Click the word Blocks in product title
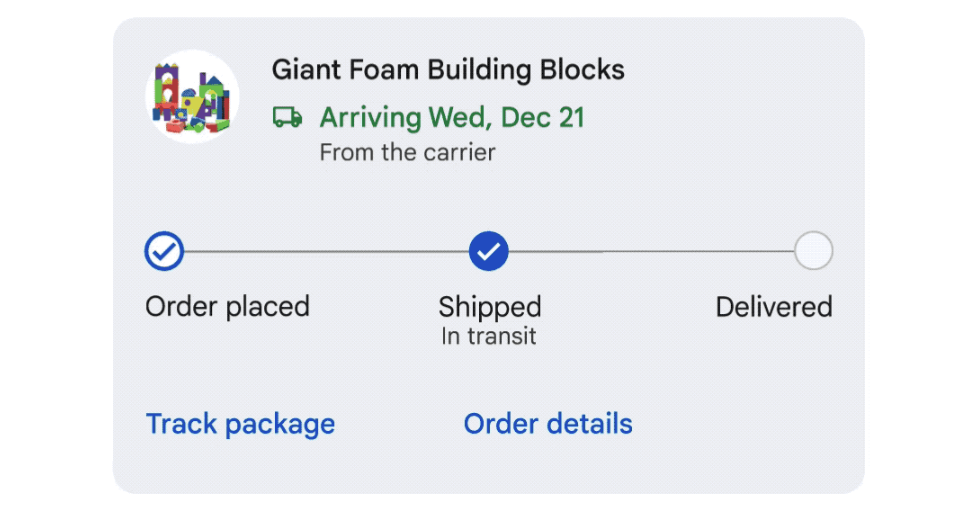This screenshot has width=969, height=510. tap(582, 70)
